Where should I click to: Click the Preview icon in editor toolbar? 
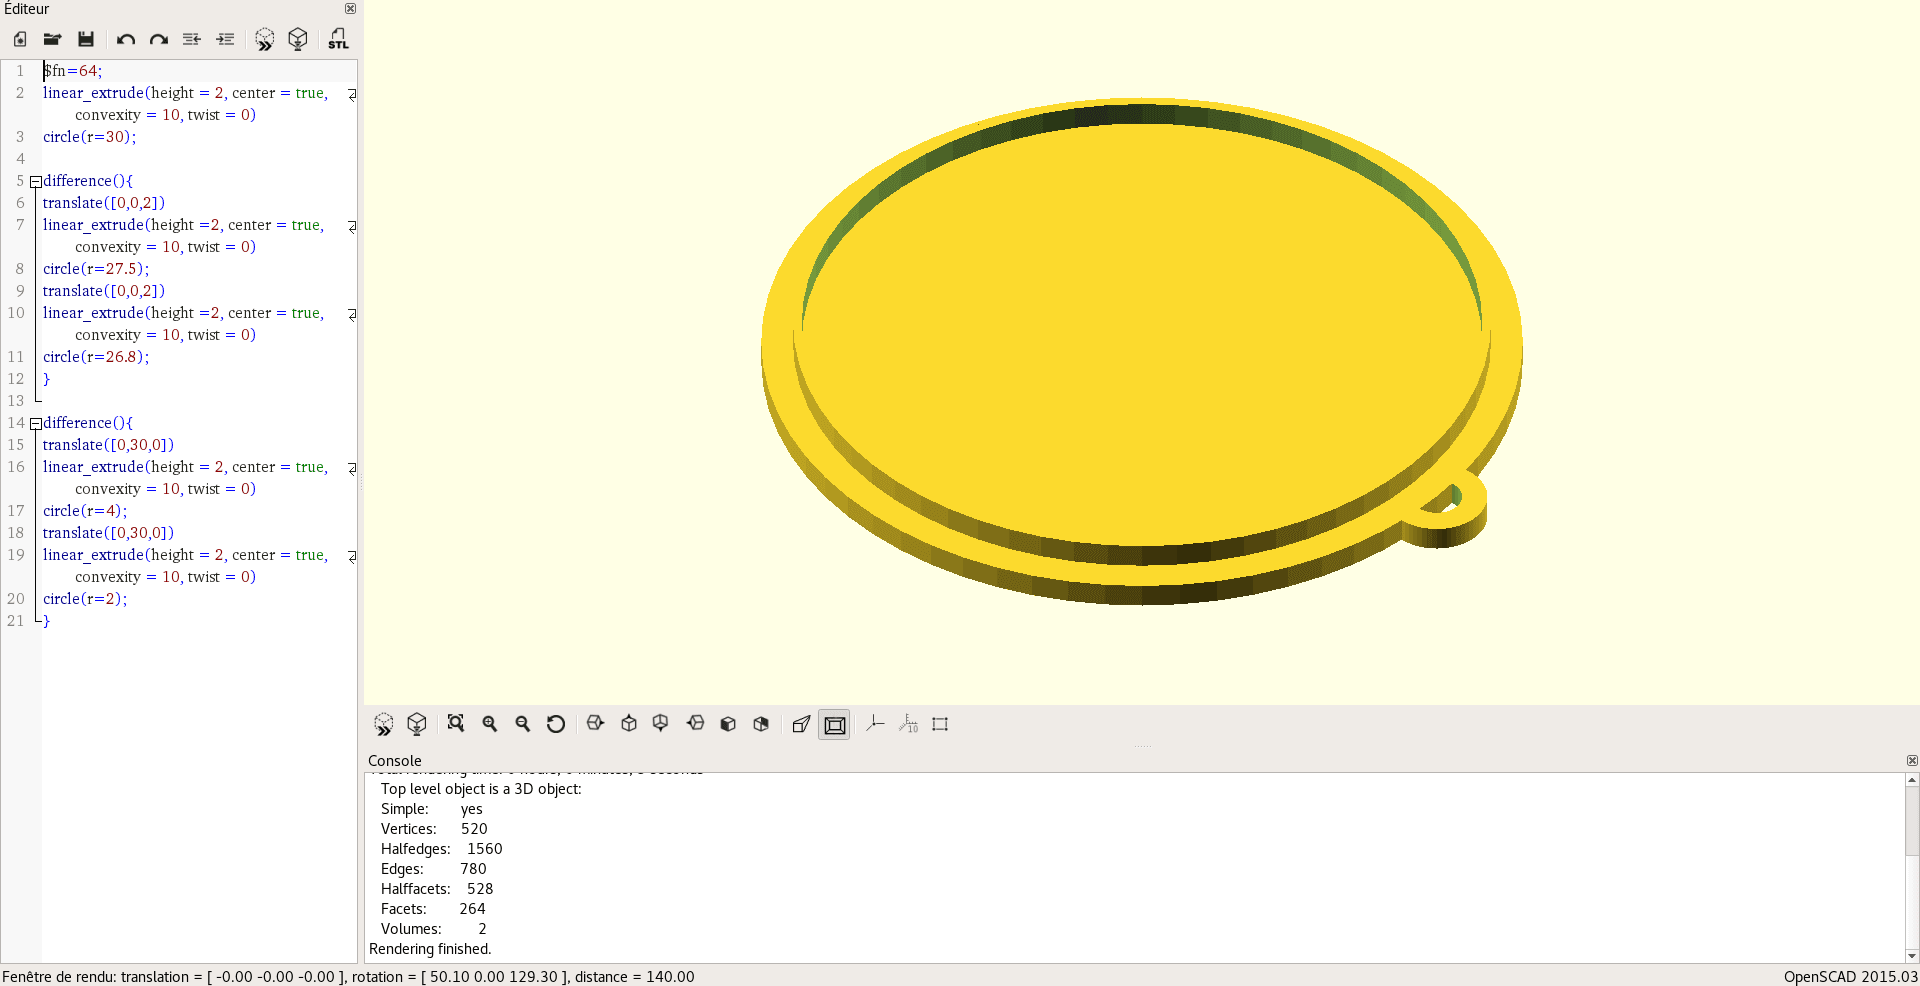pyautogui.click(x=265, y=39)
